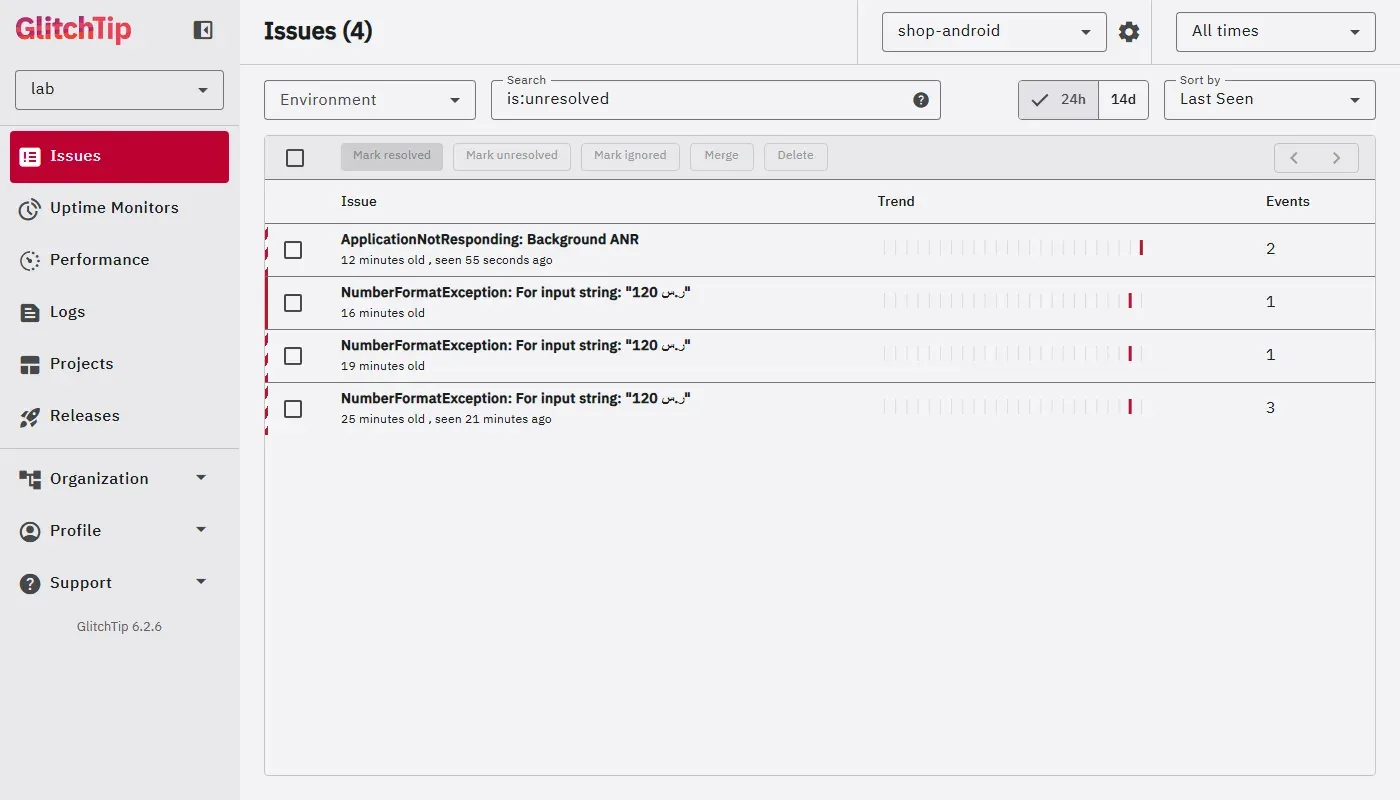Click the Mark resolved button
This screenshot has height=800, width=1400.
click(x=392, y=157)
